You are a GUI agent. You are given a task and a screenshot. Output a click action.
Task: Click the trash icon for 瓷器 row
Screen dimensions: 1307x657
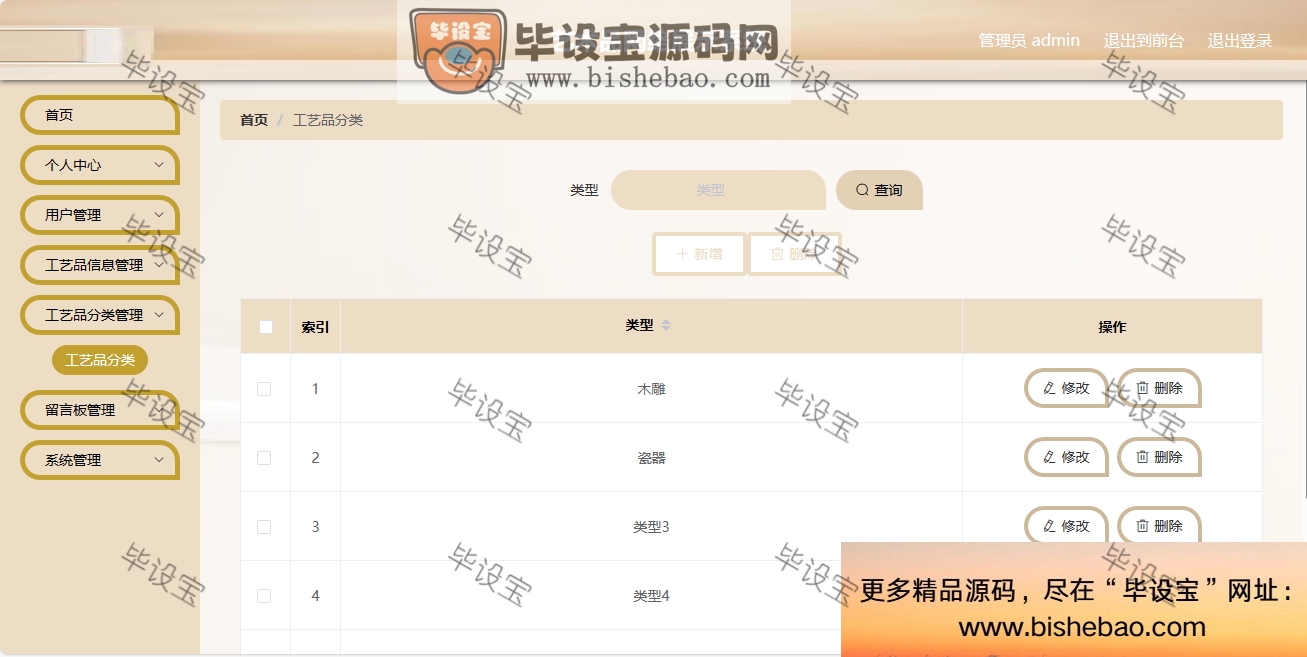tap(1142, 457)
